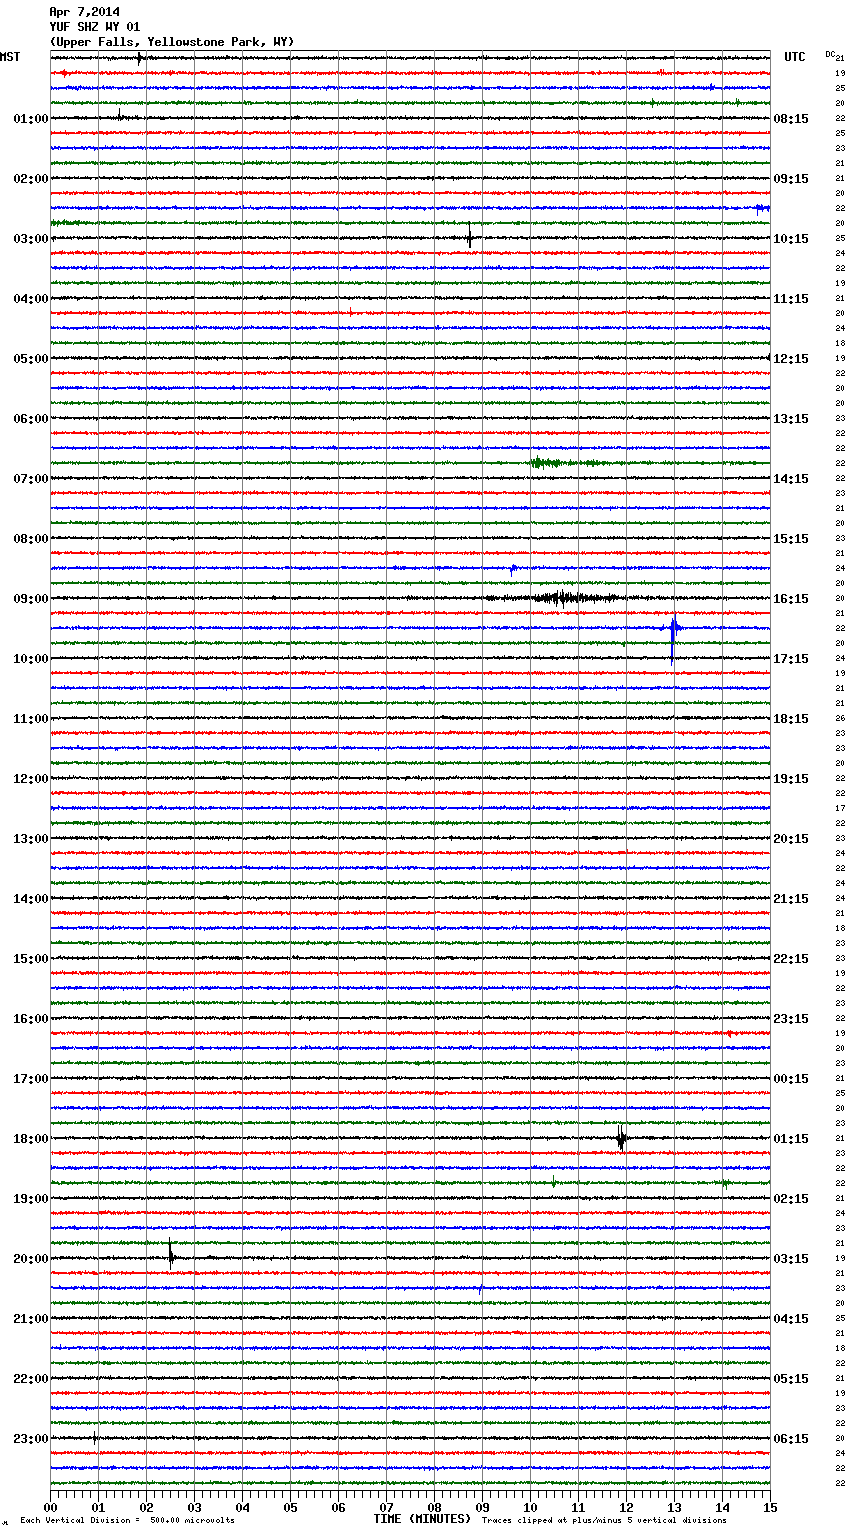
Task: Click the 'DC' column header
Action: [830, 54]
